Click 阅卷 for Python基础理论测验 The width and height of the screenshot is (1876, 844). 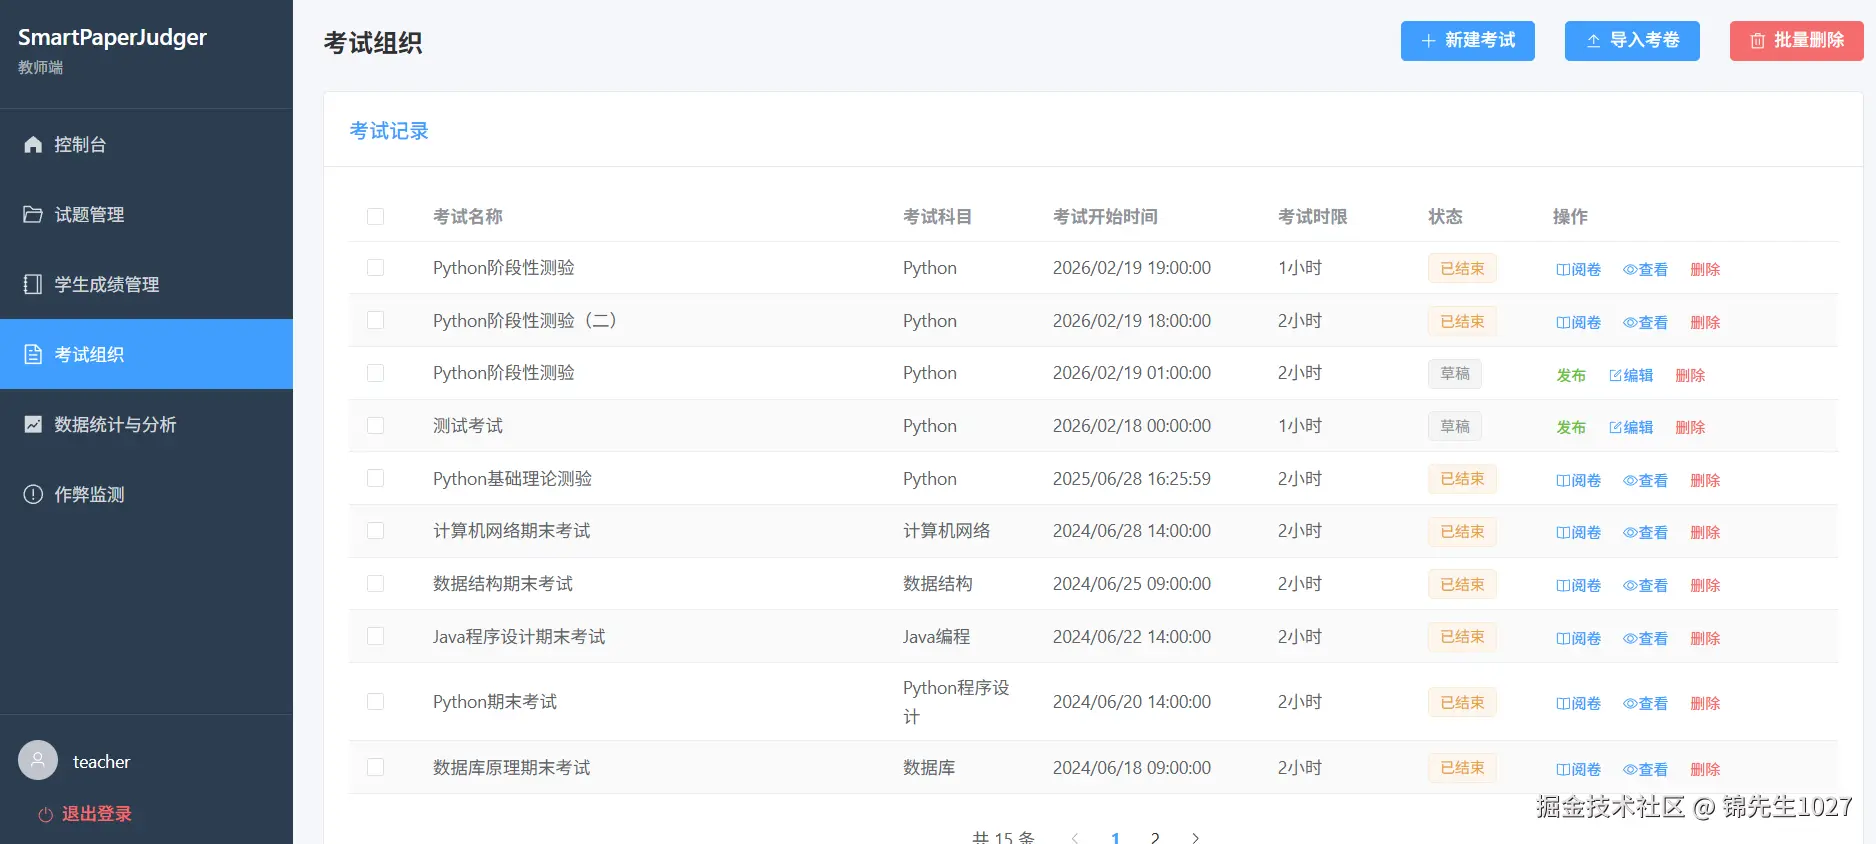[x=1578, y=480]
